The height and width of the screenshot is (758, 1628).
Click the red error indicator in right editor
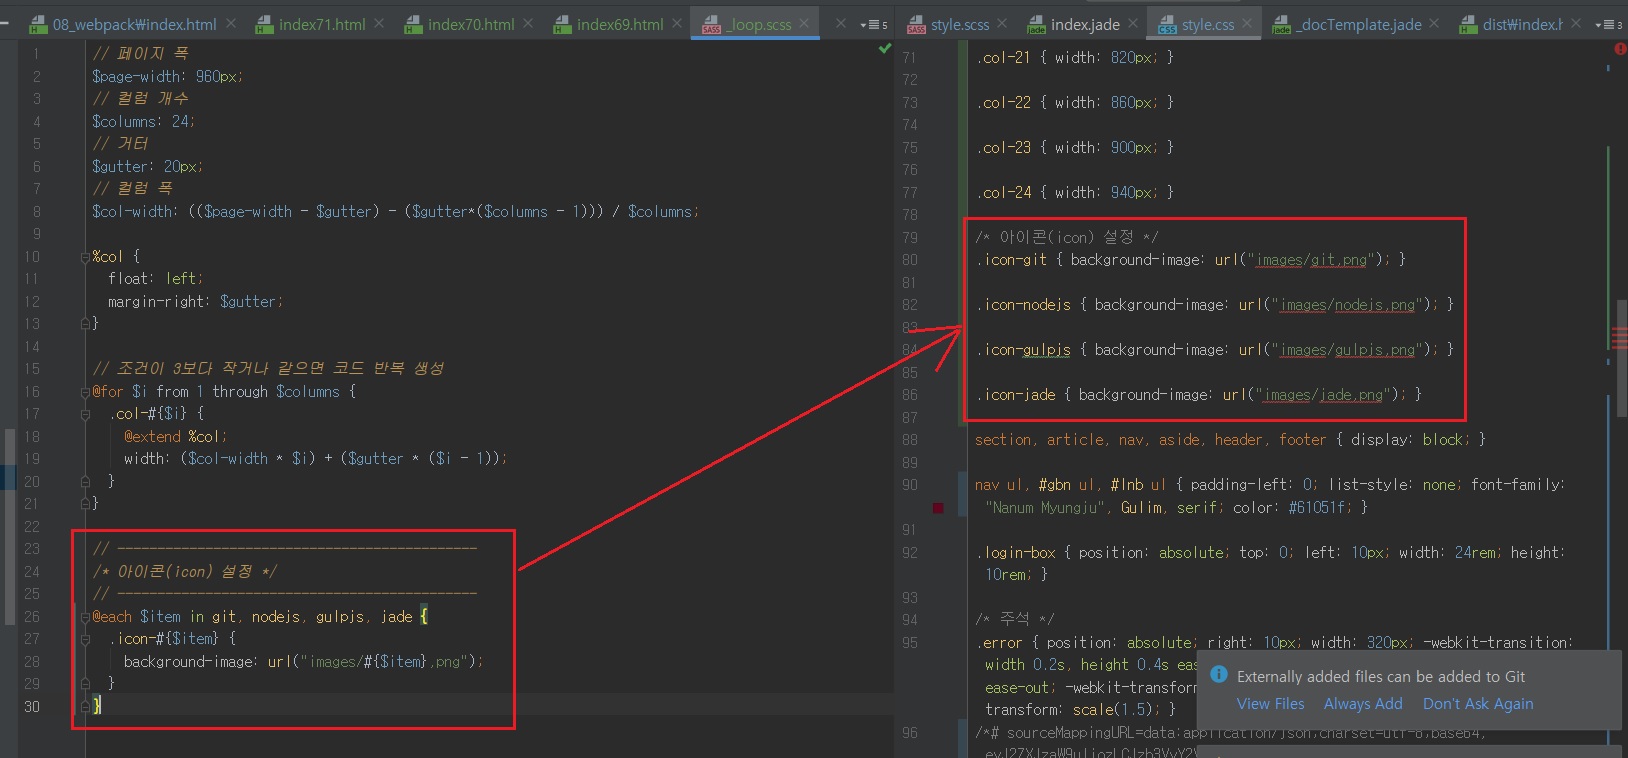(x=1620, y=48)
